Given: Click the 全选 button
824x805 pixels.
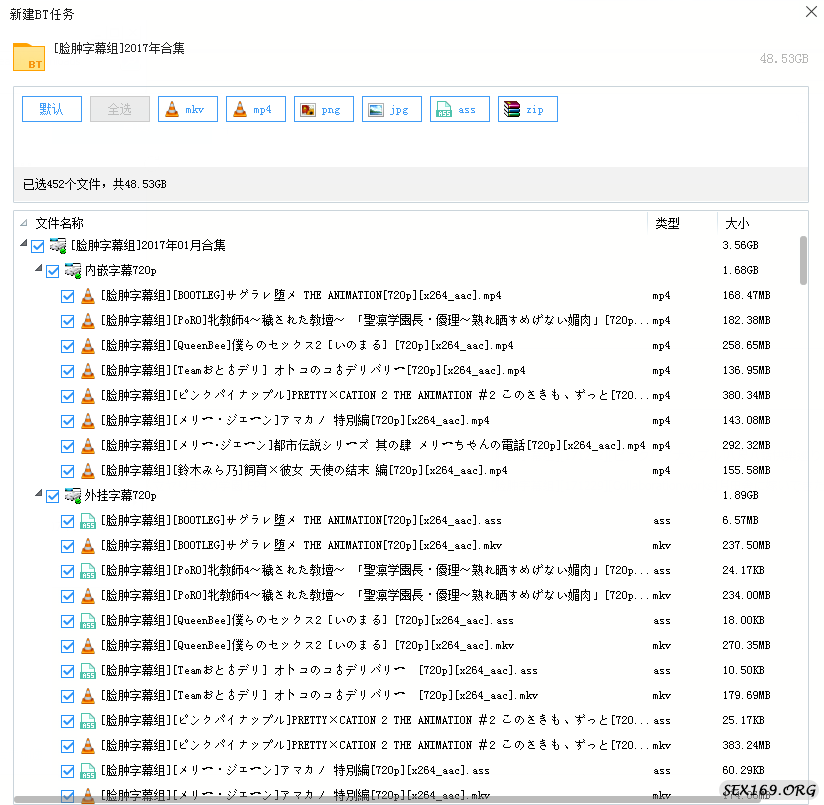Looking at the screenshot, I should (120, 110).
